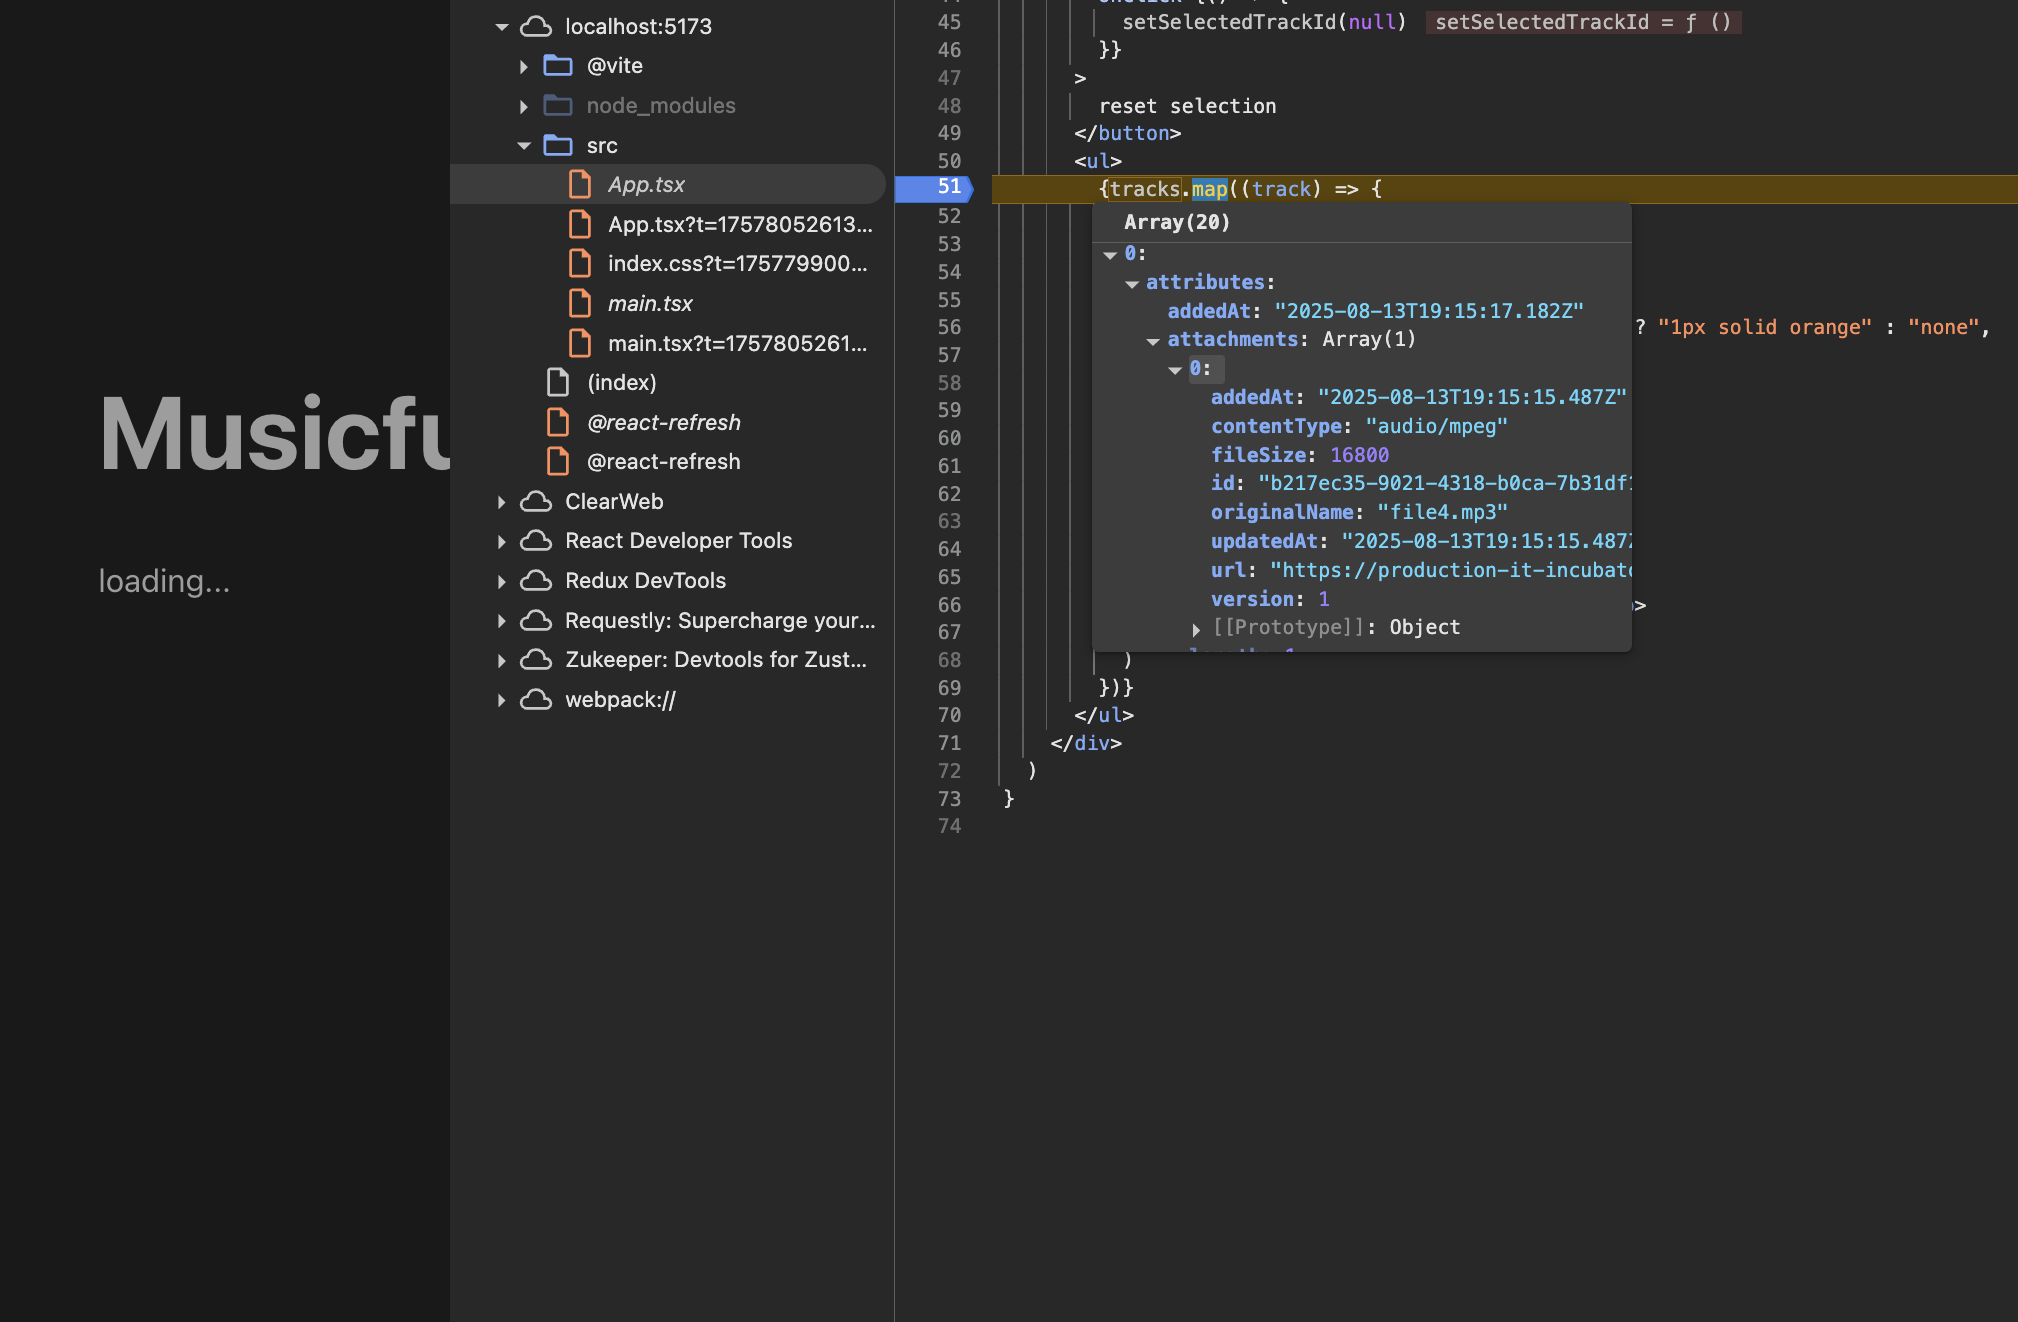Click the localhost:5173 cloud icon
This screenshot has height=1322, width=2018.
click(536, 27)
